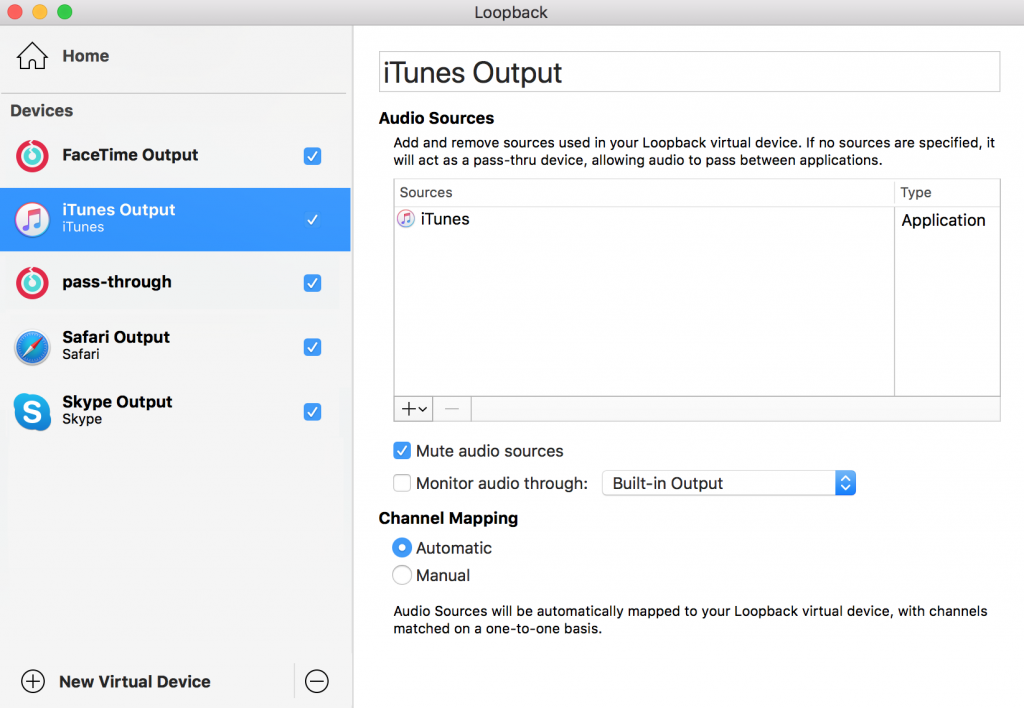The height and width of the screenshot is (708, 1024).
Task: Close the Loopback window
Action: [x=15, y=12]
